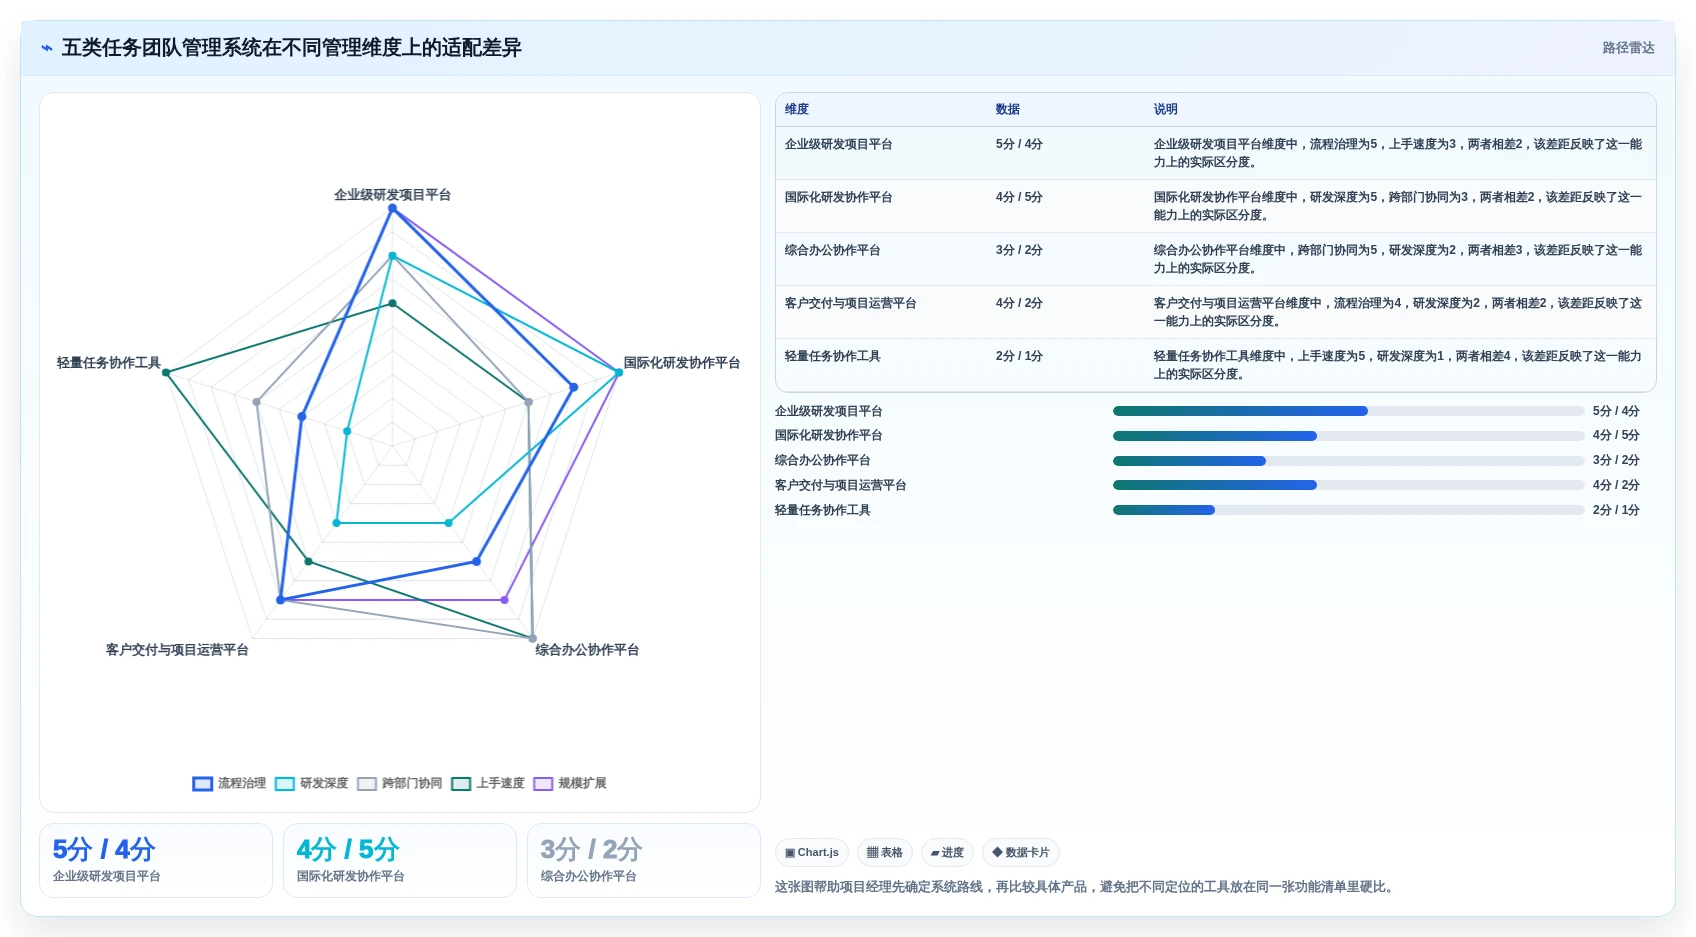Click the teal data point on the 轻量任务协作工具 axis tip
The width and height of the screenshot is (1696, 937).
pyautogui.click(x=166, y=373)
